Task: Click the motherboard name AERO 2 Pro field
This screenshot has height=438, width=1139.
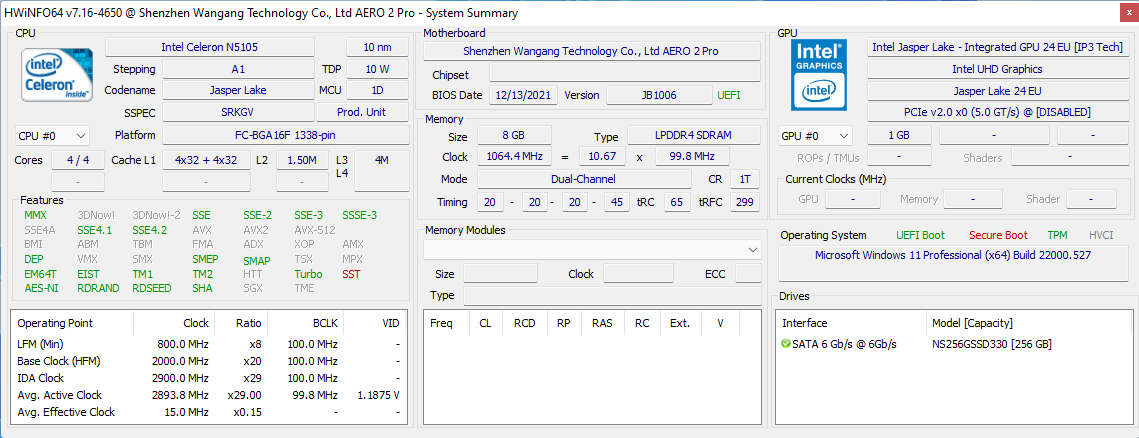Action: [592, 51]
